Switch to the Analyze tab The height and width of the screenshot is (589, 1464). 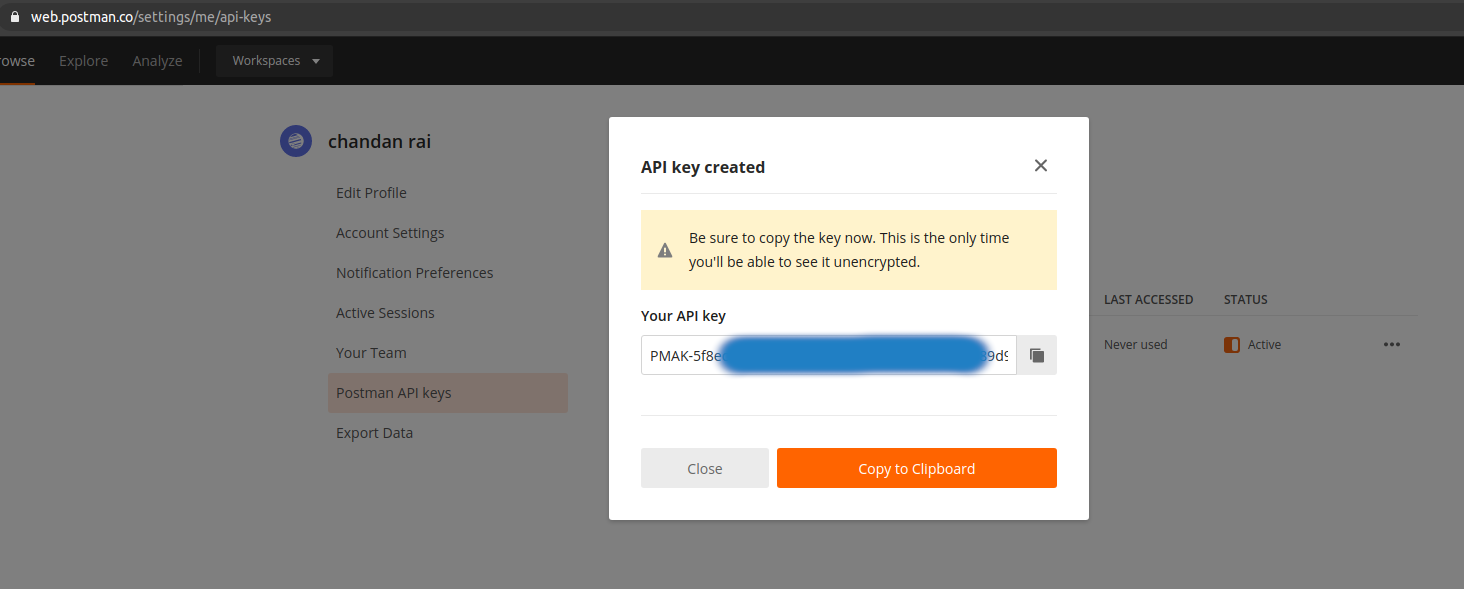pos(157,61)
